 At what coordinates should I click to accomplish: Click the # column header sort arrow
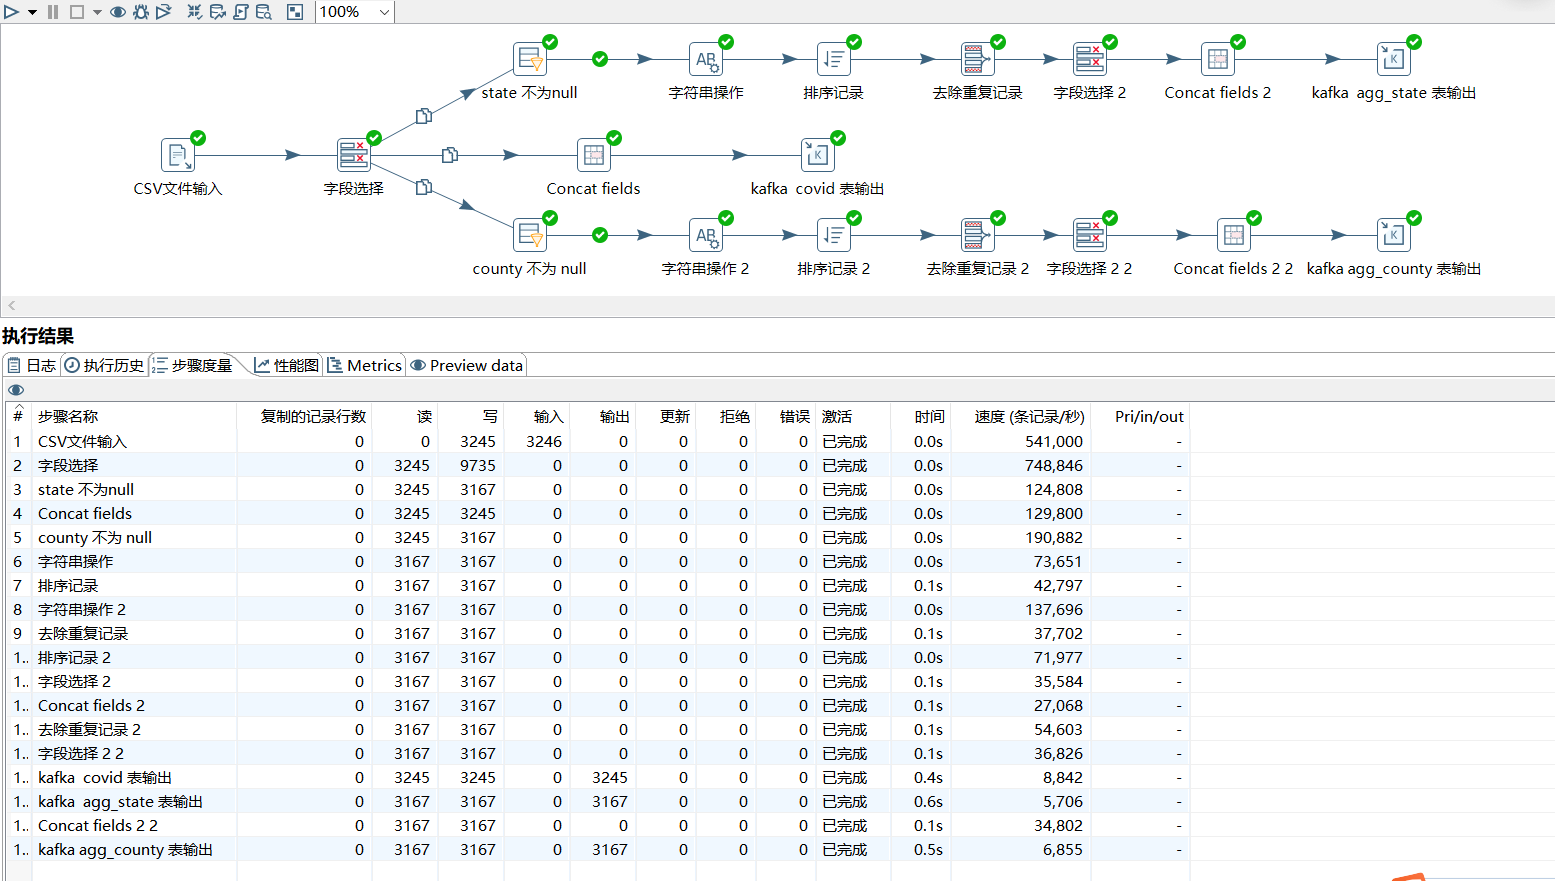[x=18, y=409]
